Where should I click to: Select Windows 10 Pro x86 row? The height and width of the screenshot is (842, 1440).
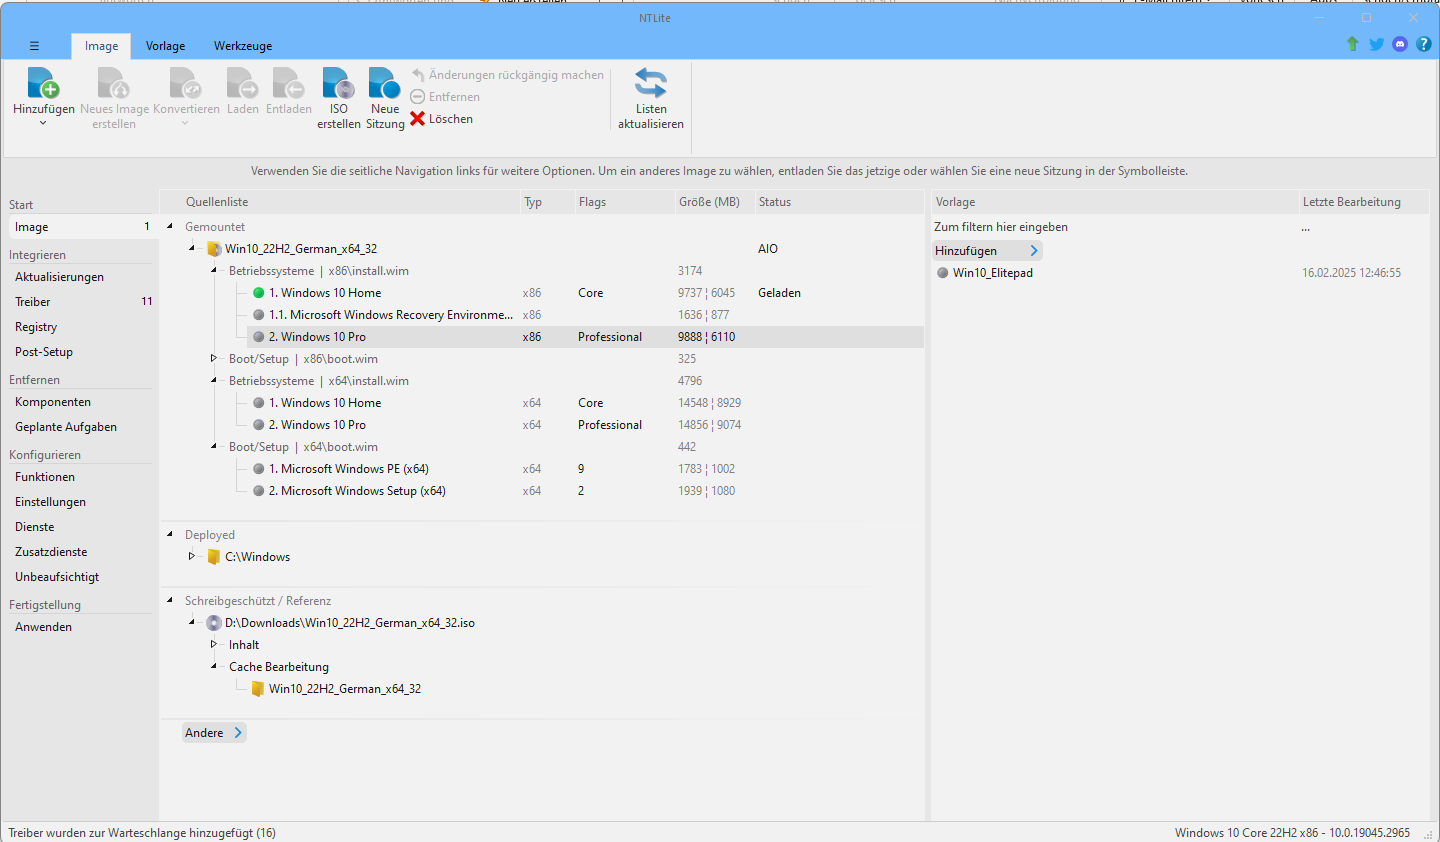tap(585, 337)
